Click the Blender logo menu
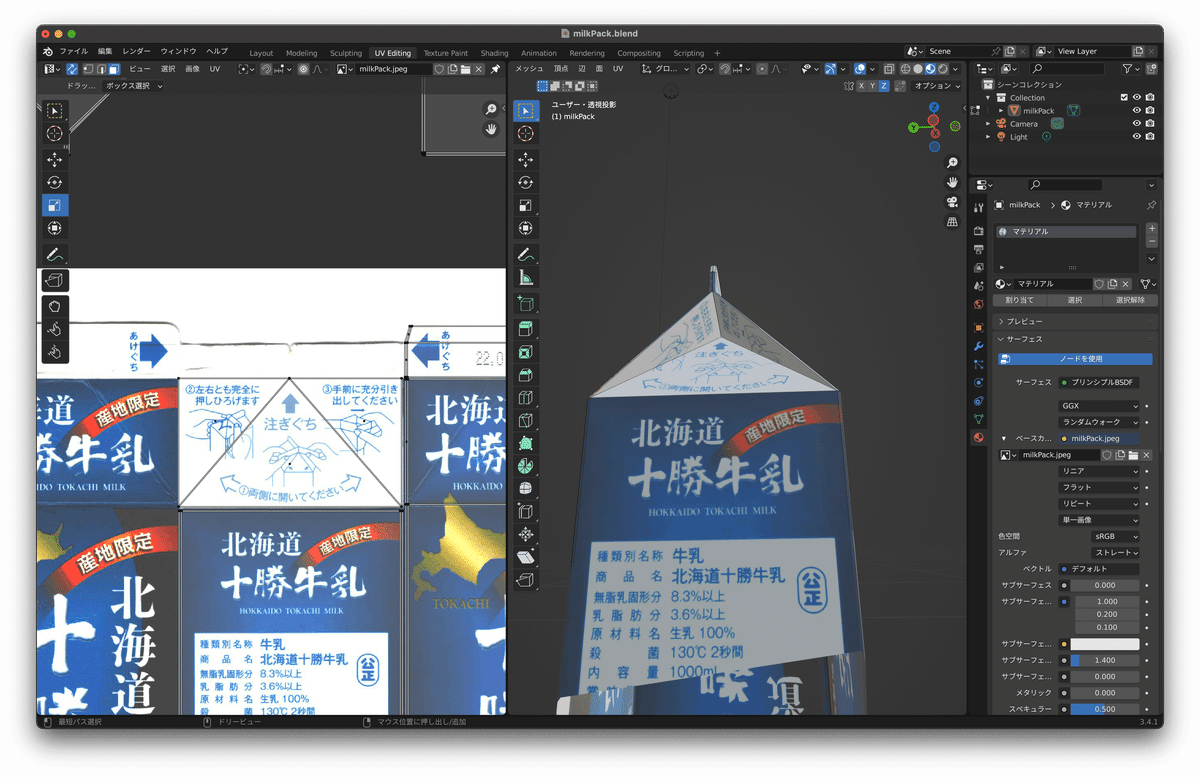 point(48,51)
